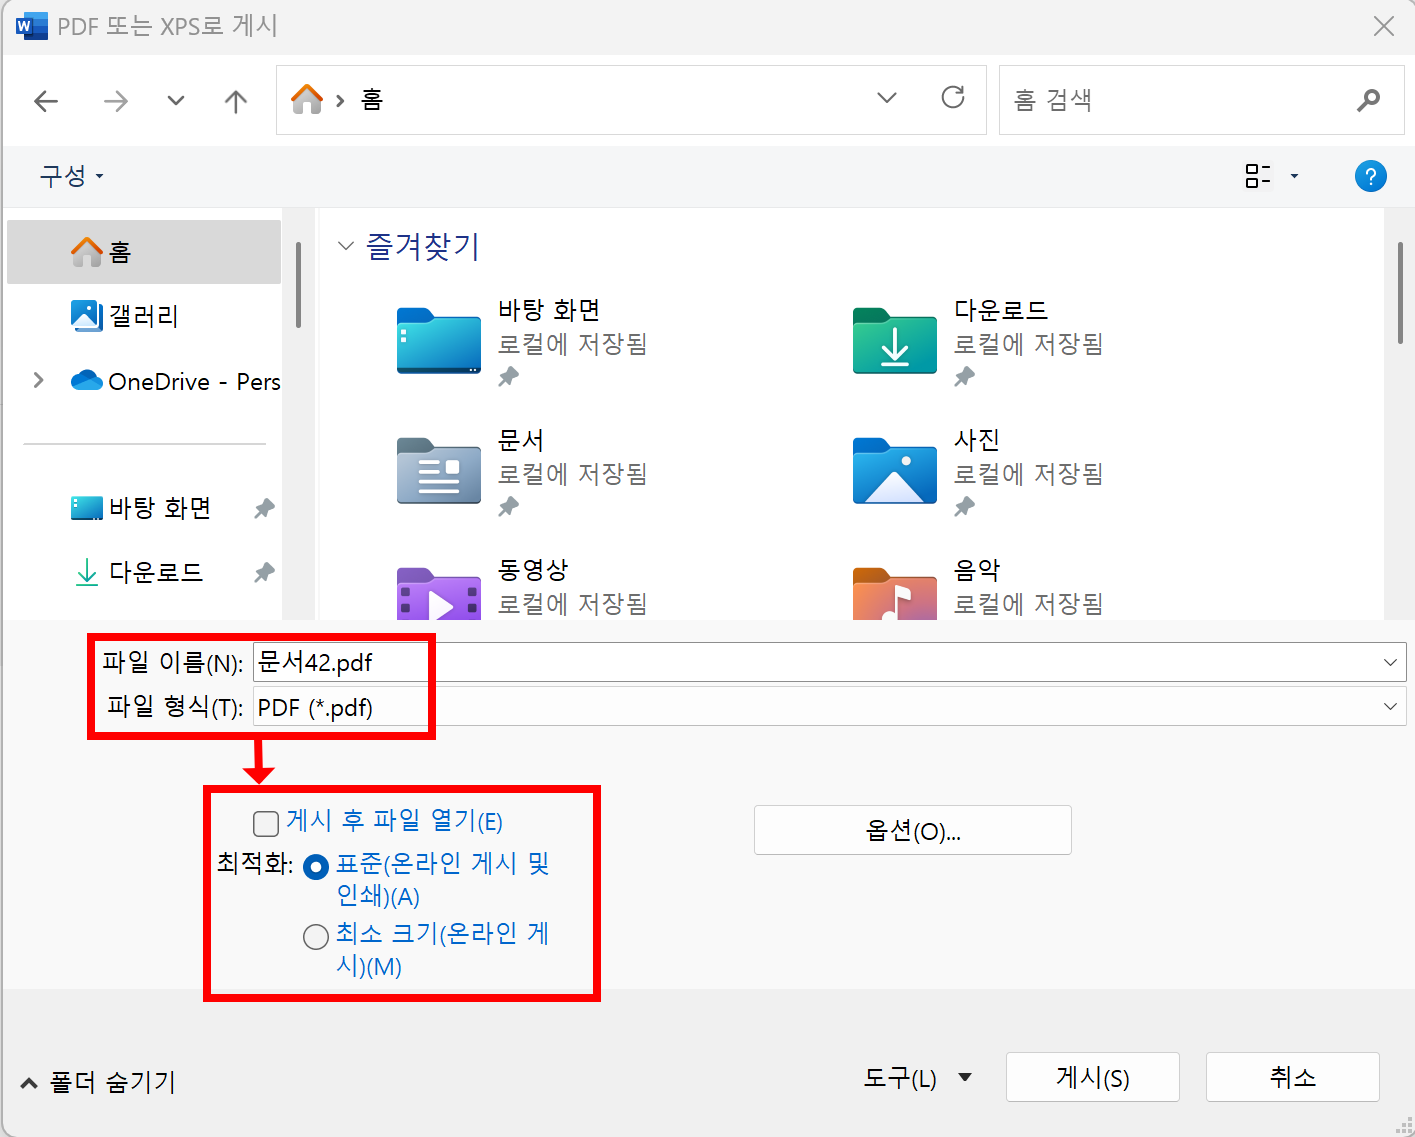Collapse folders with 폴더 숨기기
This screenshot has height=1137, width=1415.
coord(98,1082)
